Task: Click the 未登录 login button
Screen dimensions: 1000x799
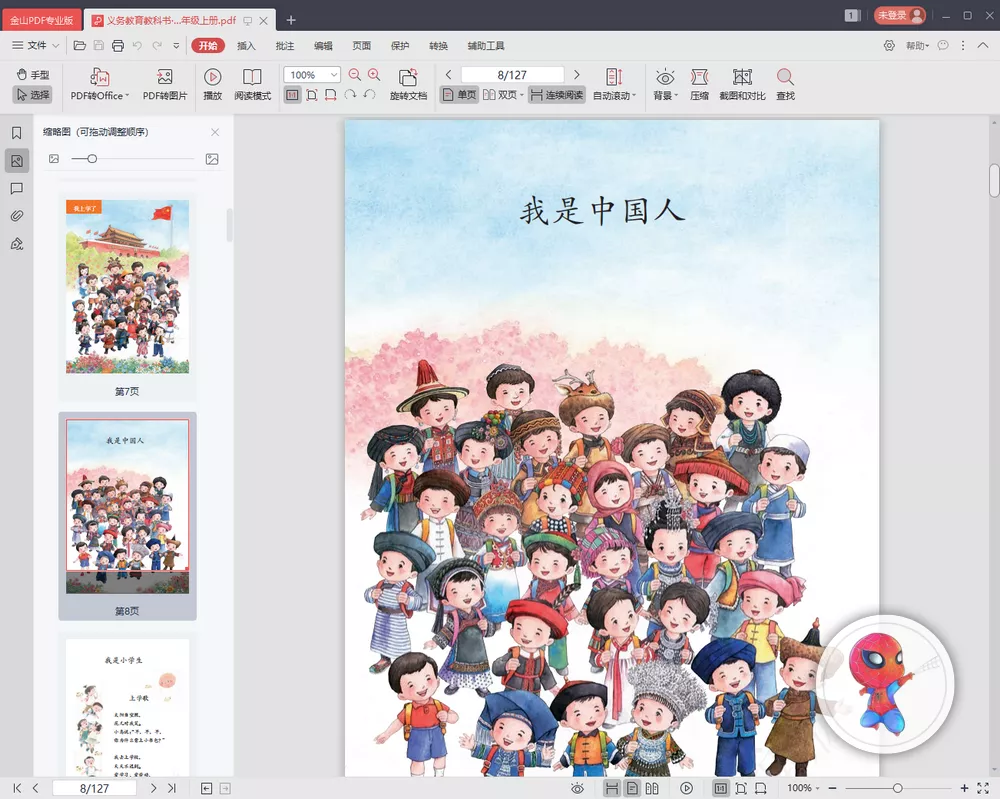Action: 897,15
